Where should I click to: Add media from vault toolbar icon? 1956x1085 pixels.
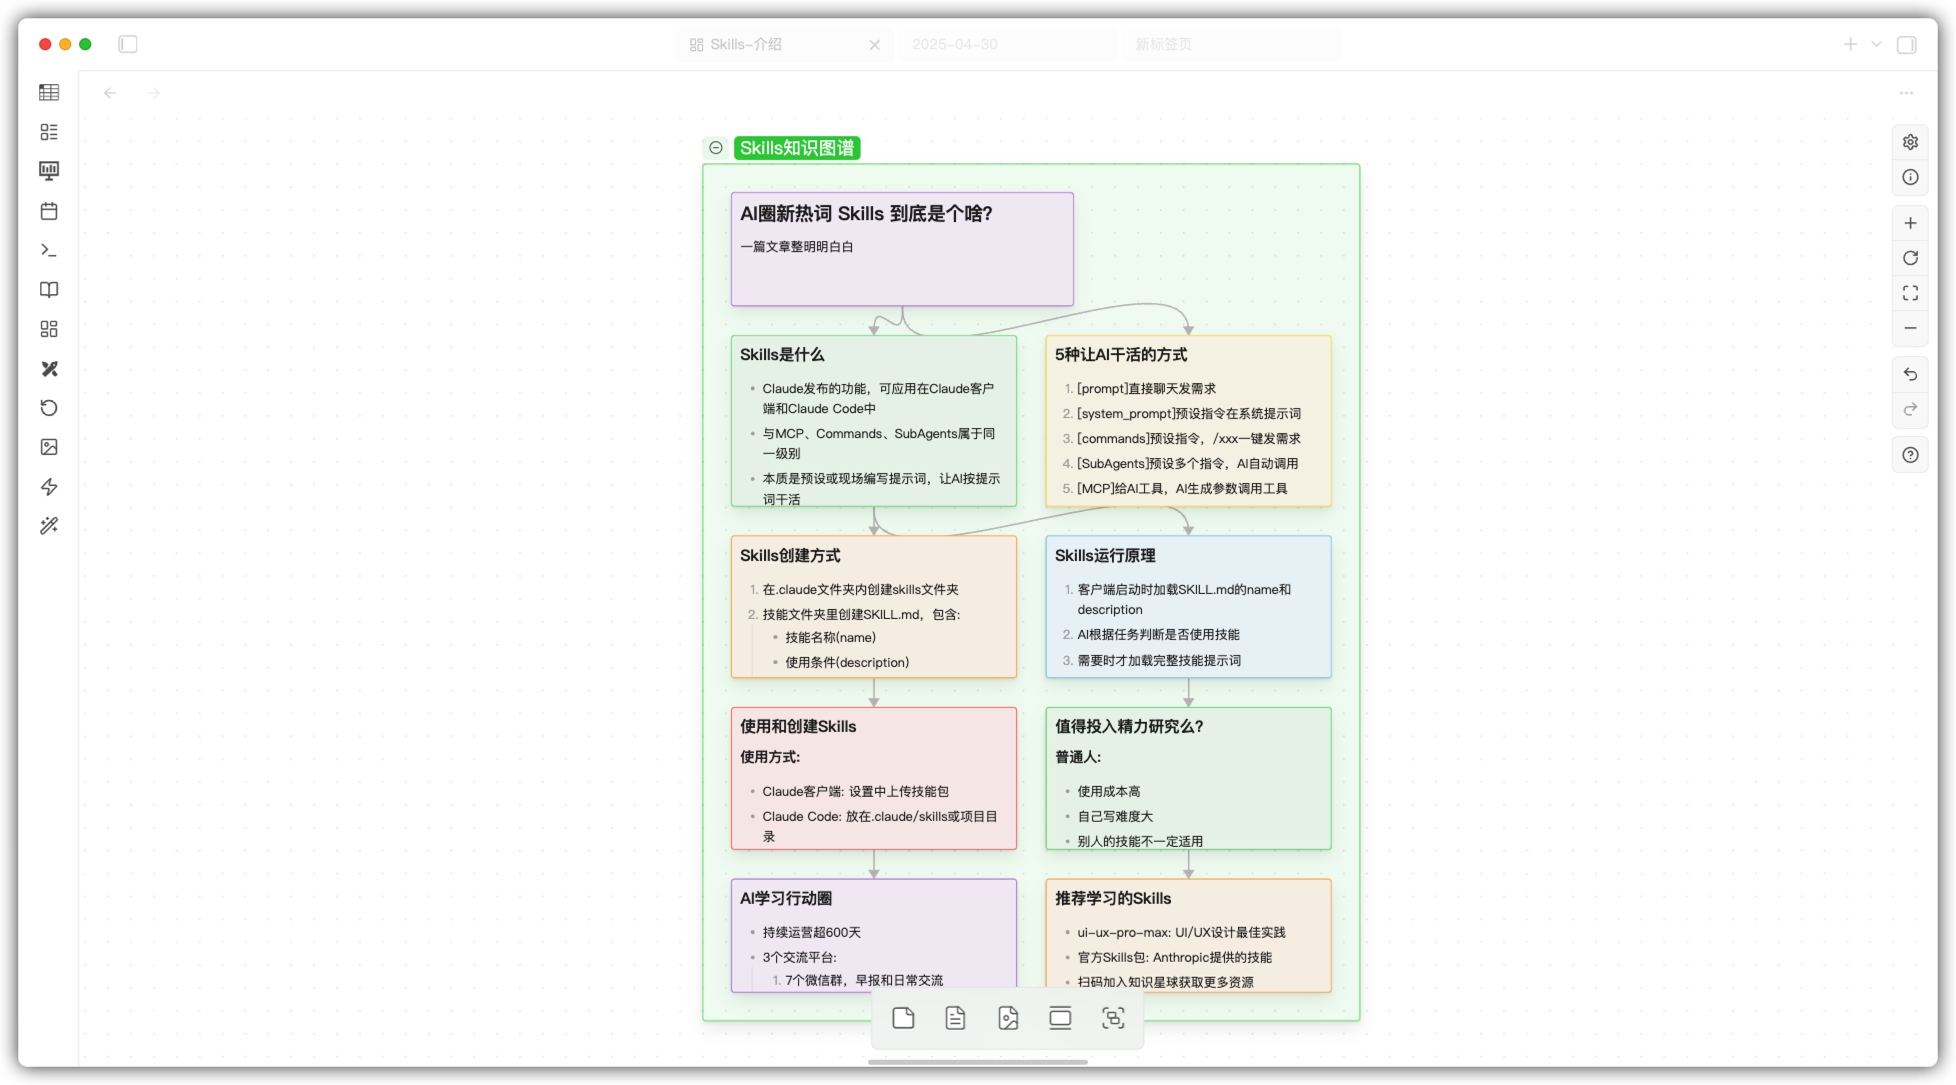pos(1008,1018)
